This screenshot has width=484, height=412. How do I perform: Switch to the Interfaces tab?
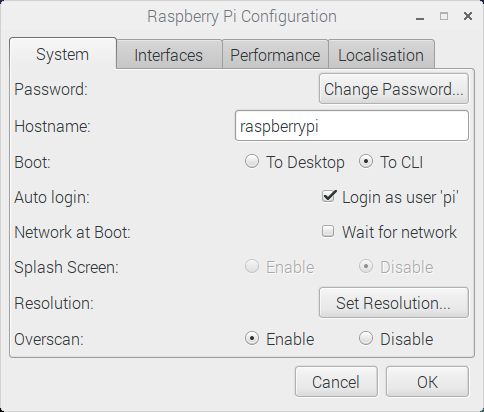169,54
